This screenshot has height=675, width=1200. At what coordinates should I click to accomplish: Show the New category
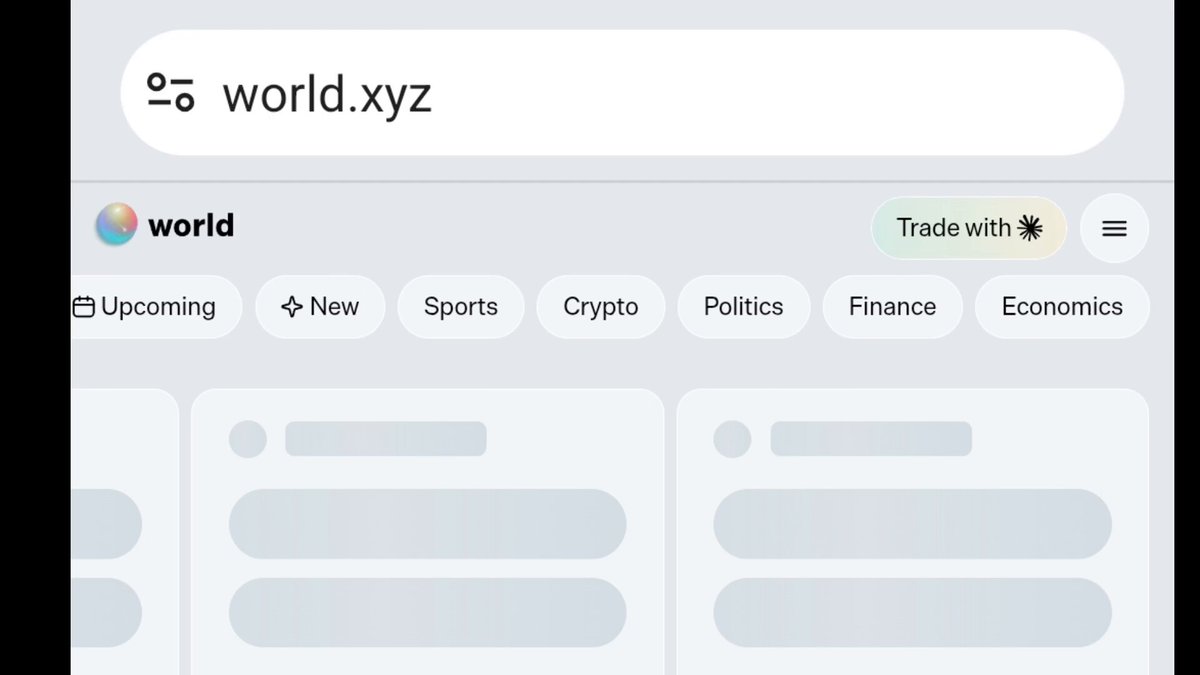(320, 307)
